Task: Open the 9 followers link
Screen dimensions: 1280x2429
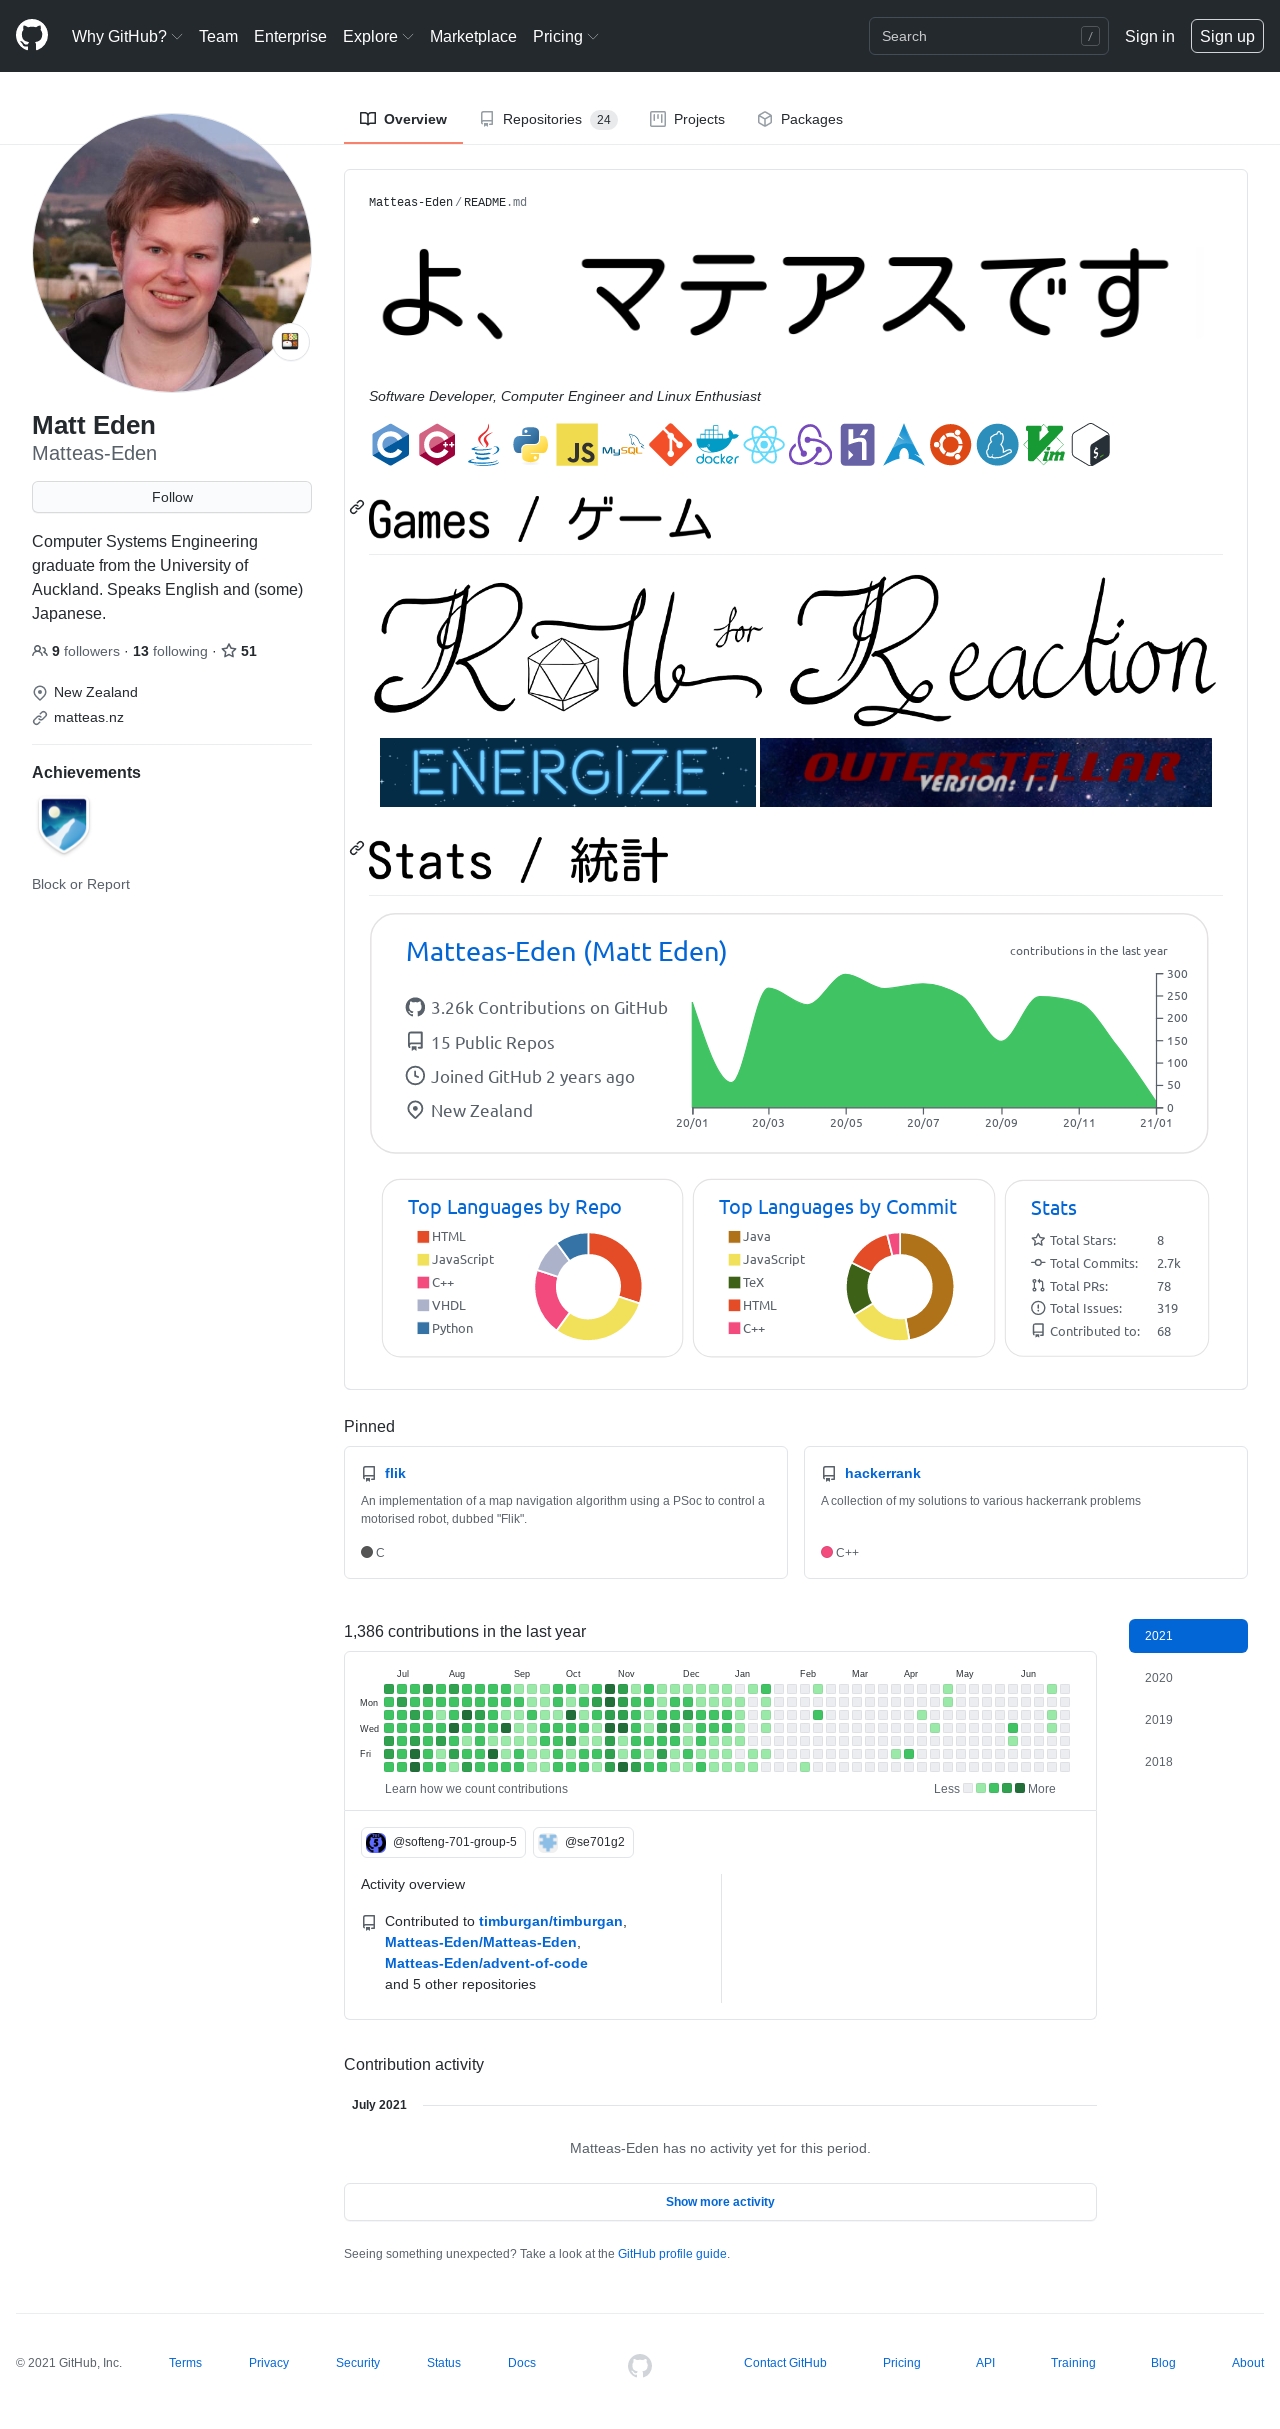Action: point(76,651)
